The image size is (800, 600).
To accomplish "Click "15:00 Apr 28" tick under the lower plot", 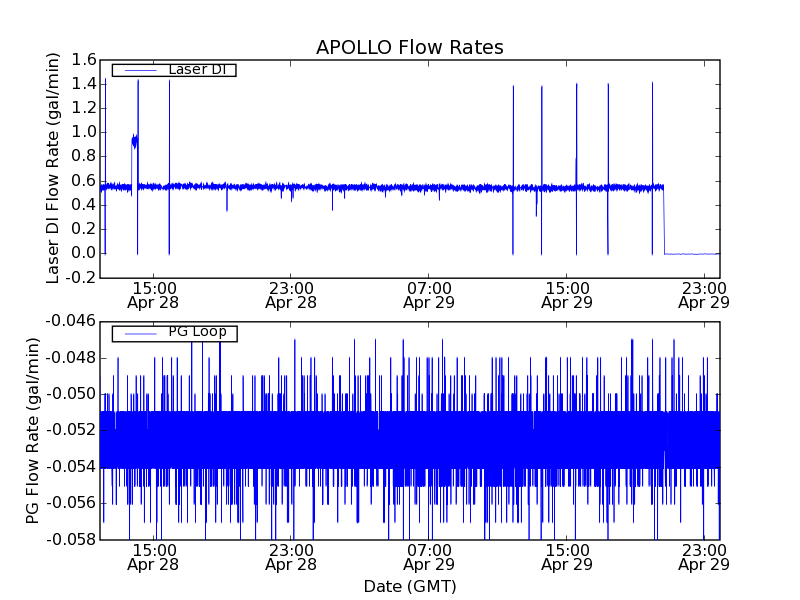I will coord(153,556).
